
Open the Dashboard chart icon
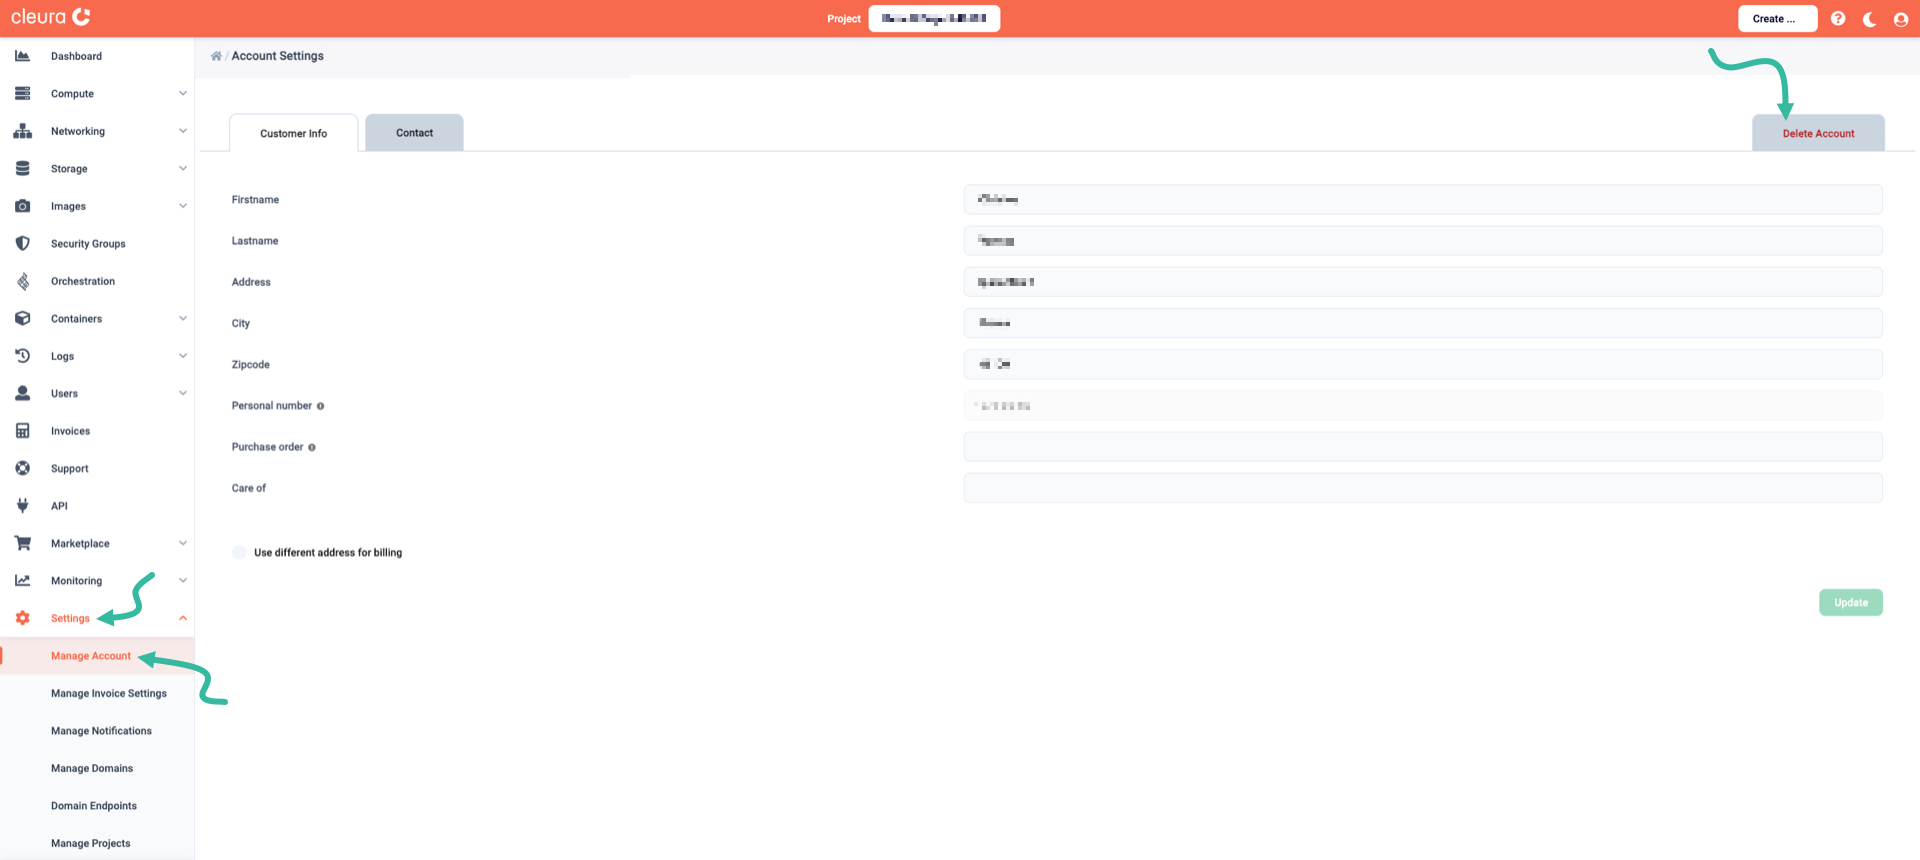(22, 56)
